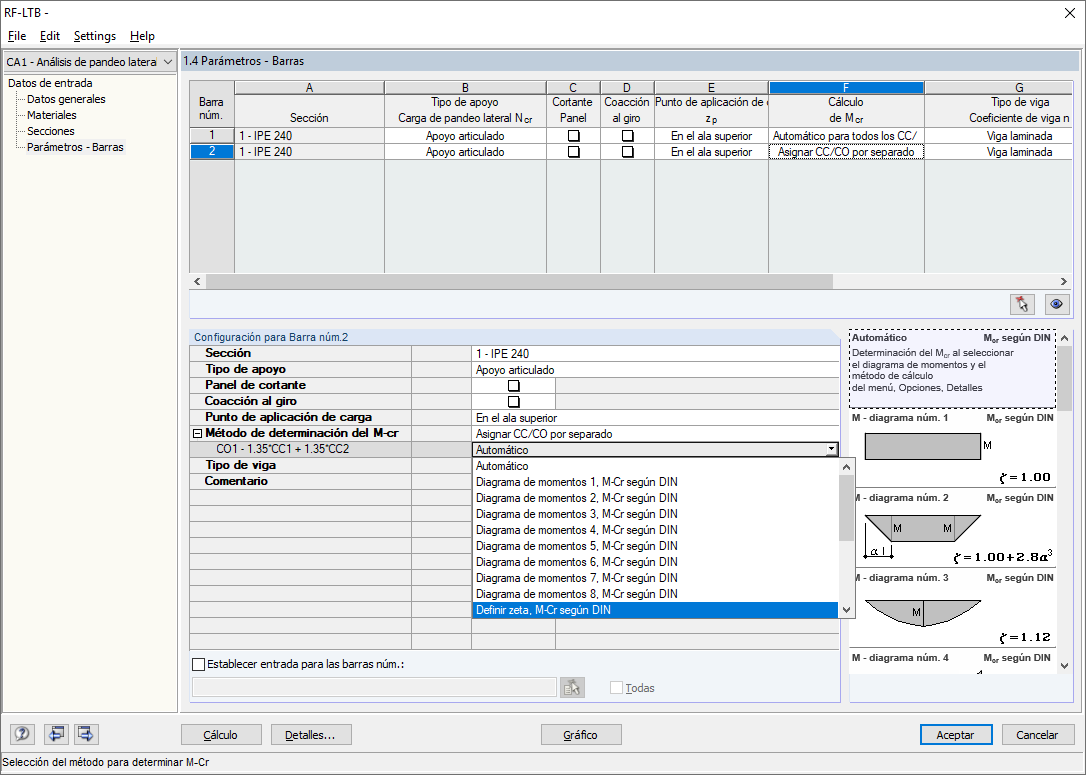The height and width of the screenshot is (775, 1086).
Task: Click 'Automático para todos los CC/' cell
Action: tap(846, 136)
